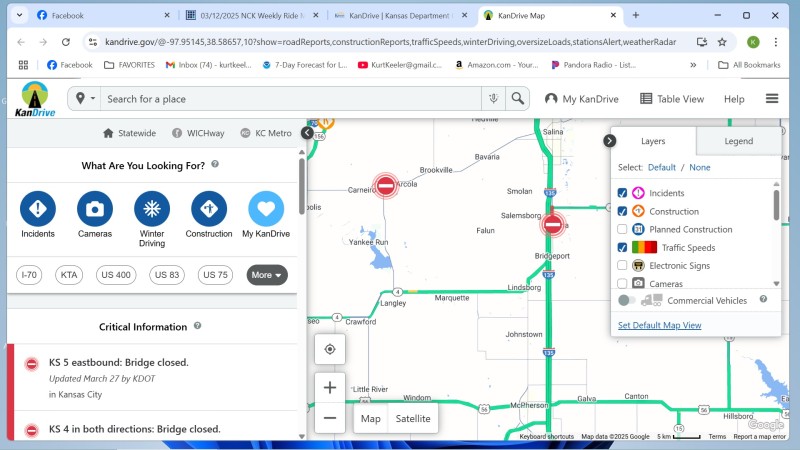Open the browser tab search dropdown
The height and width of the screenshot is (450, 800).
[19, 15]
